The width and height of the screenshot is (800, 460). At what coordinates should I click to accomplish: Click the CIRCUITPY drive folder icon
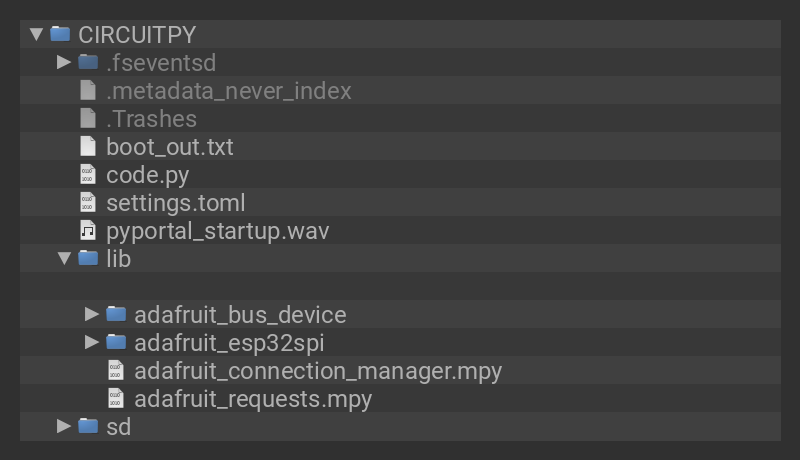click(60, 34)
